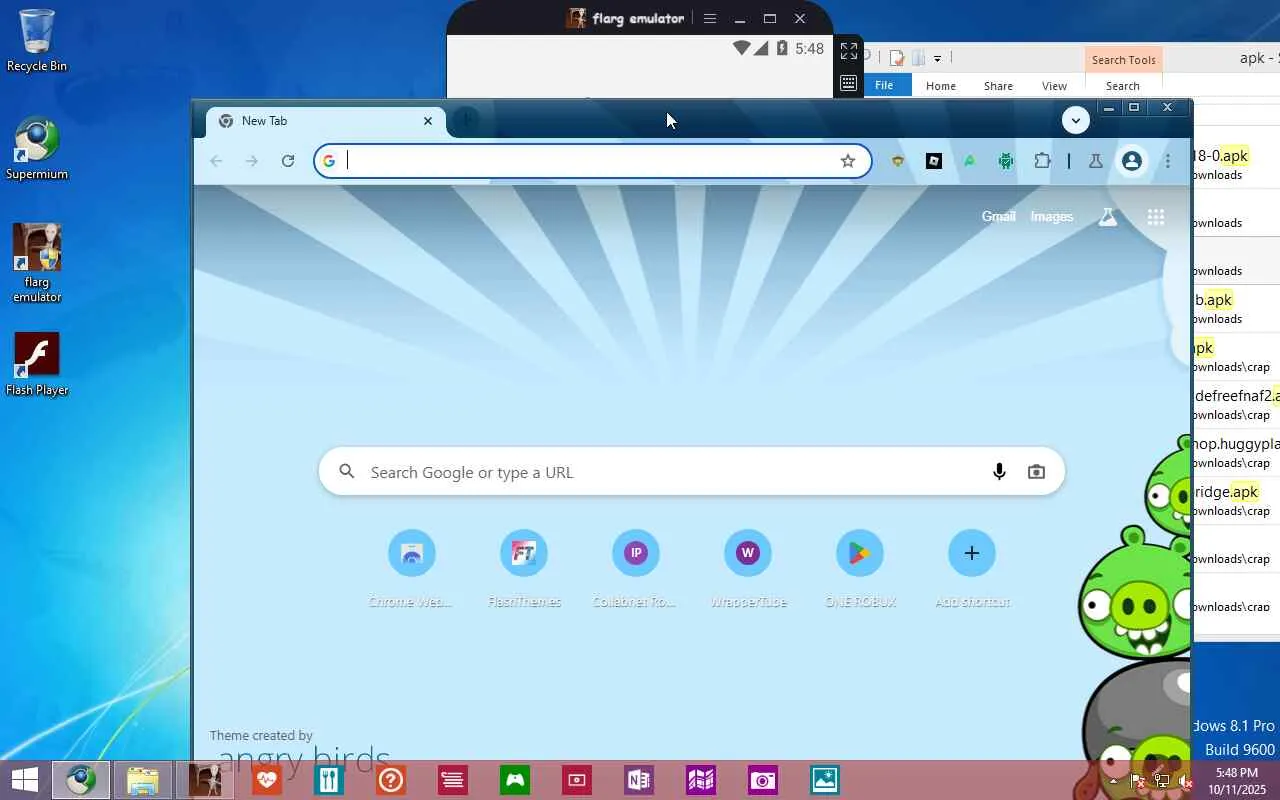Screen dimensions: 1280x800
Task: Go back in Chrome
Action: pyautogui.click(x=216, y=161)
